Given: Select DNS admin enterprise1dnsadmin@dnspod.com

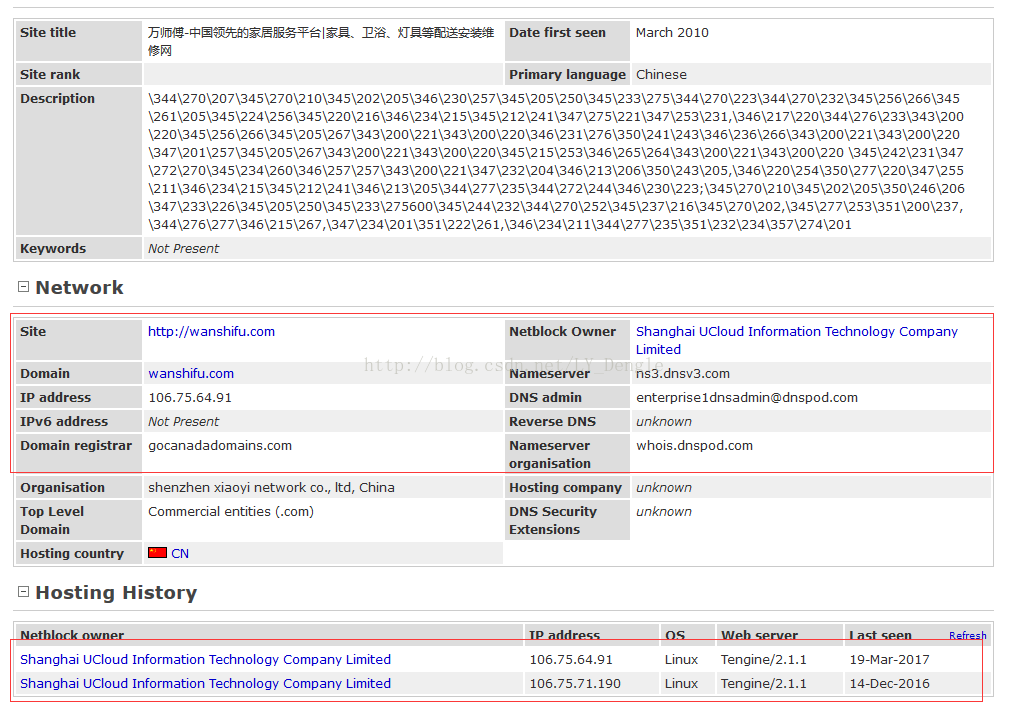Looking at the screenshot, I should [746, 397].
